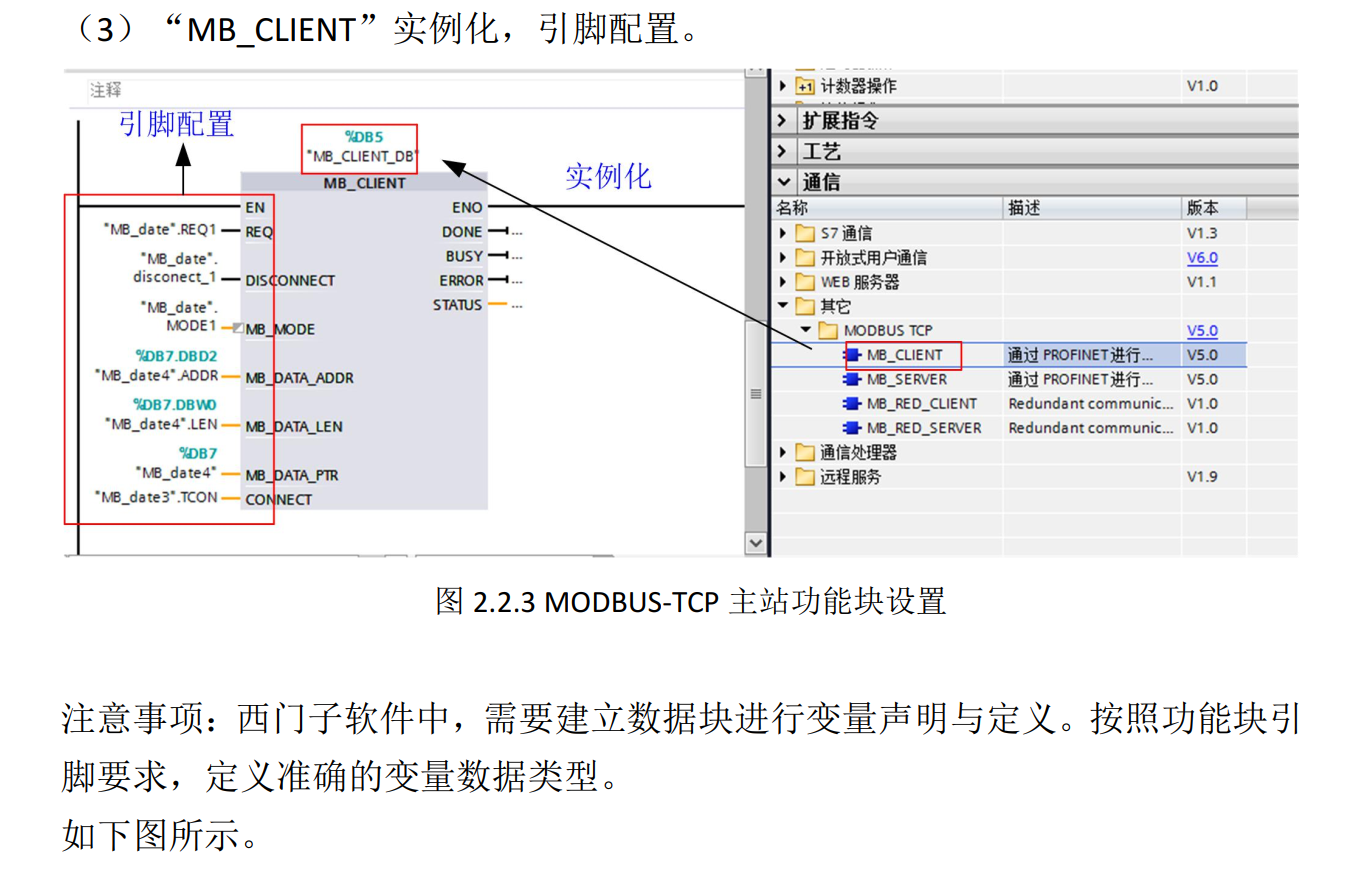The width and height of the screenshot is (1348, 891).
Task: Click the MB_DATA_LEN input pin
Action: [294, 427]
